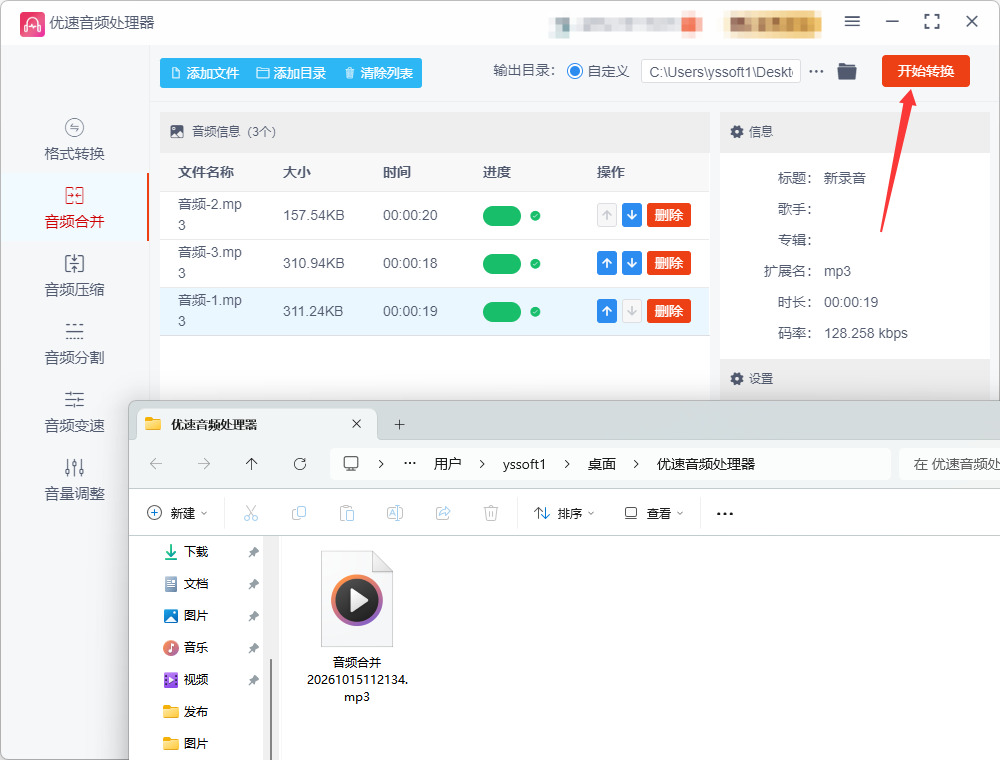Click 清除列表 to clear the list
Screen dimensions: 1000x760
click(379, 73)
